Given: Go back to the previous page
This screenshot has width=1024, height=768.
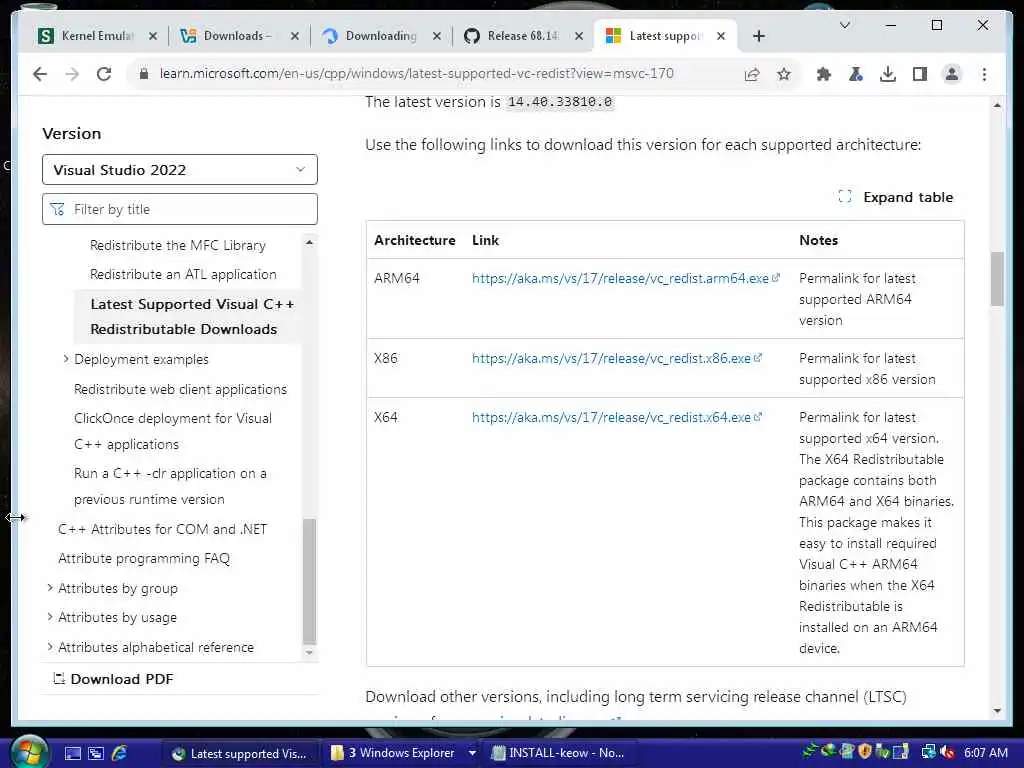Looking at the screenshot, I should [40, 74].
